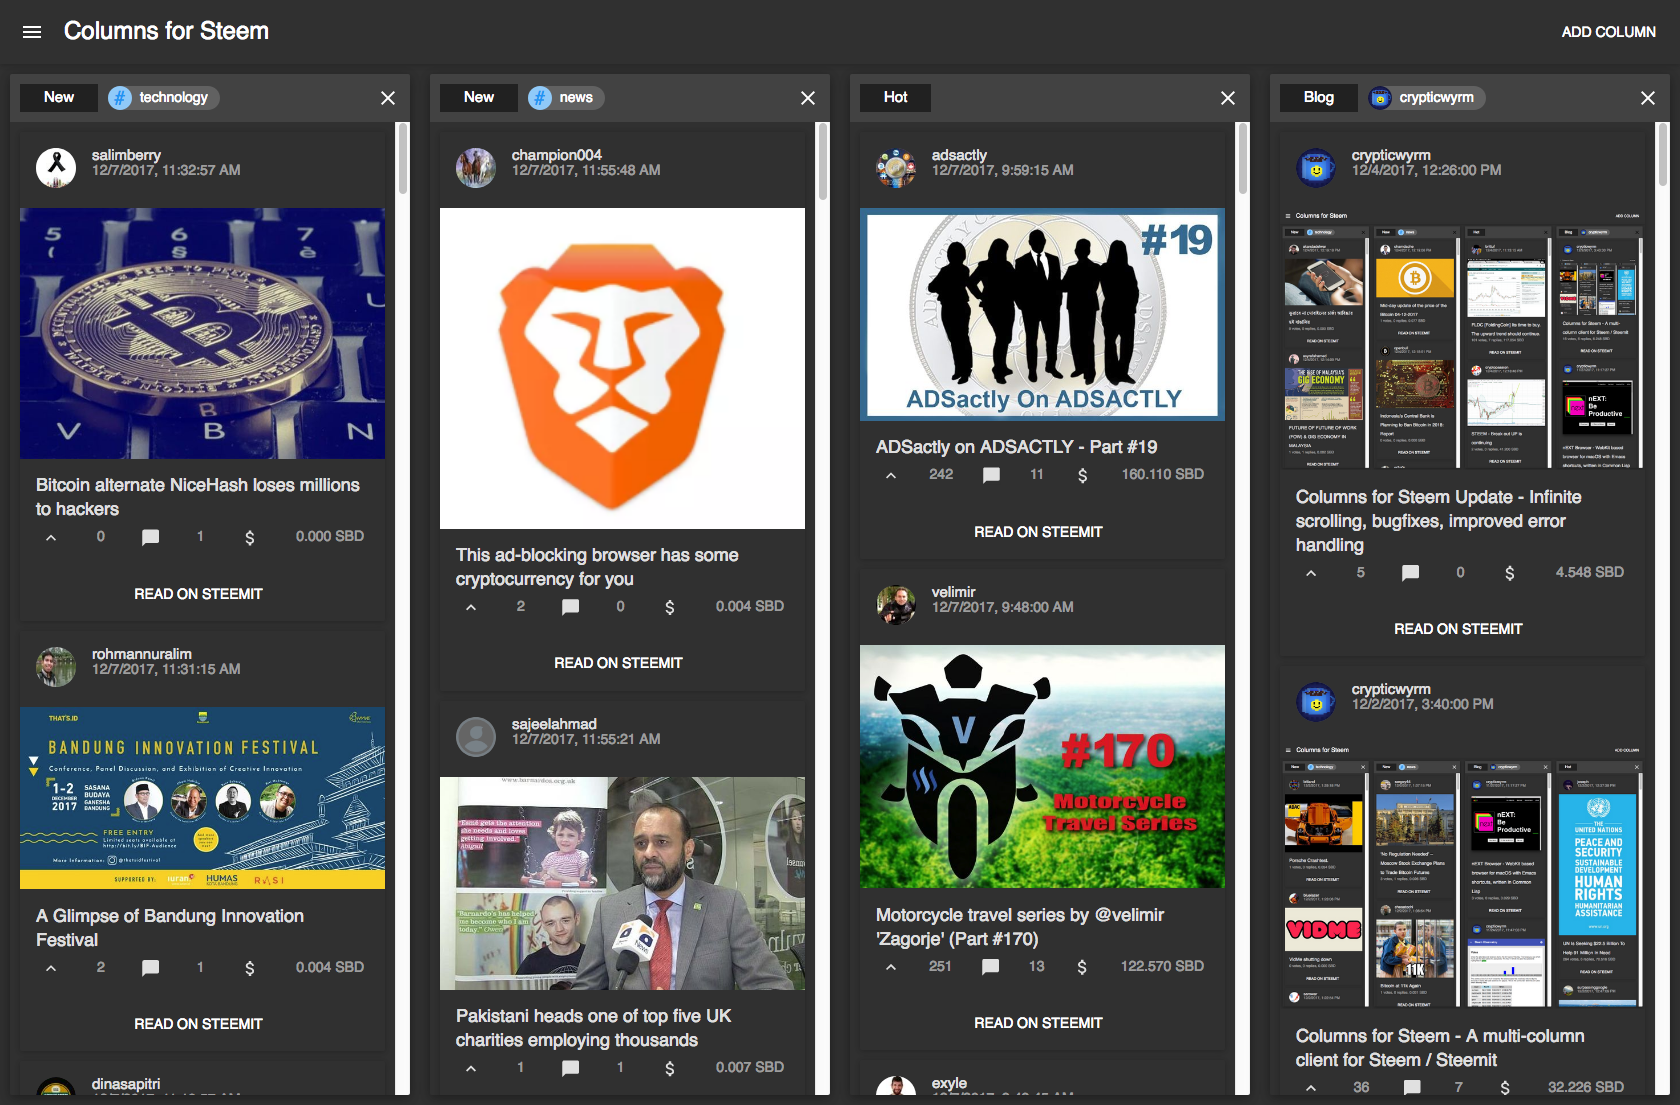
Task: Click the New label on news column
Action: pyautogui.click(x=479, y=97)
